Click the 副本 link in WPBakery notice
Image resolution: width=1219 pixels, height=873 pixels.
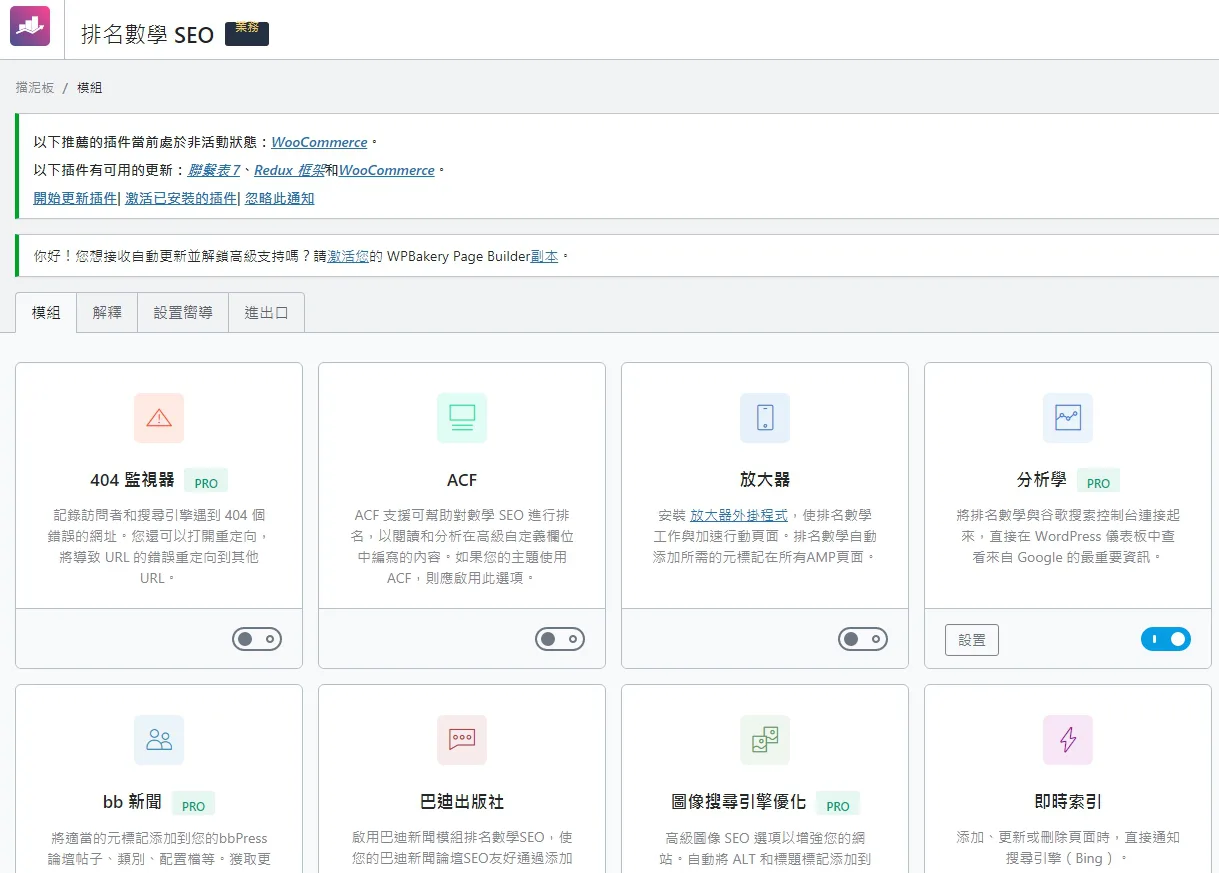click(x=544, y=256)
